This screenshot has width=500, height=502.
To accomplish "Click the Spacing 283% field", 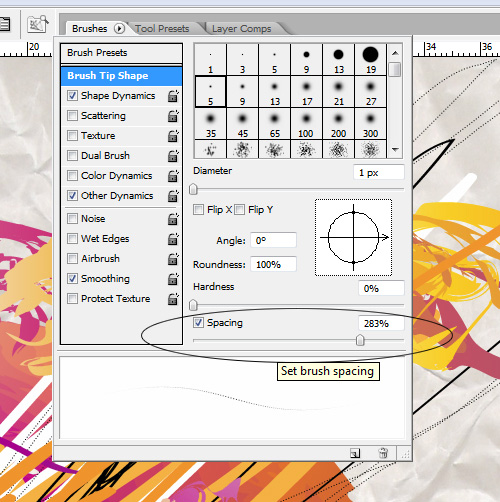I will (381, 323).
